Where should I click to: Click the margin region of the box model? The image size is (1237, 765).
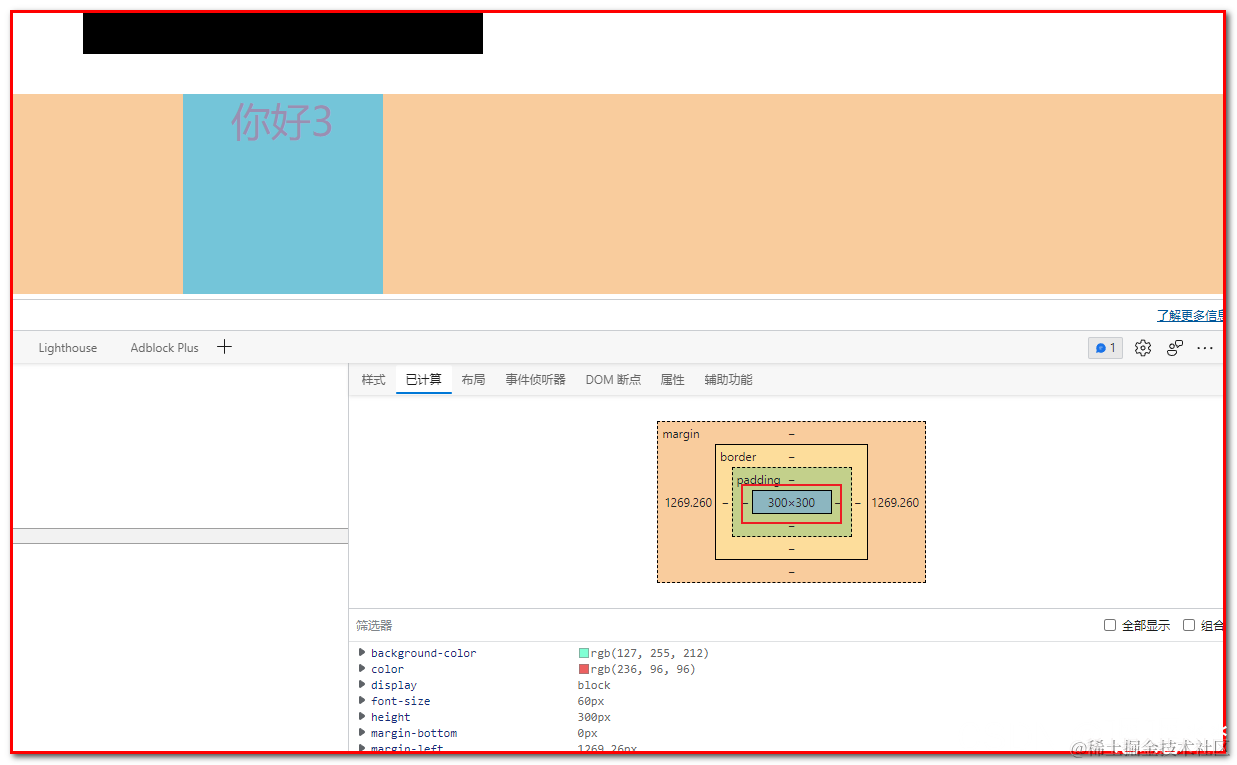tap(681, 434)
